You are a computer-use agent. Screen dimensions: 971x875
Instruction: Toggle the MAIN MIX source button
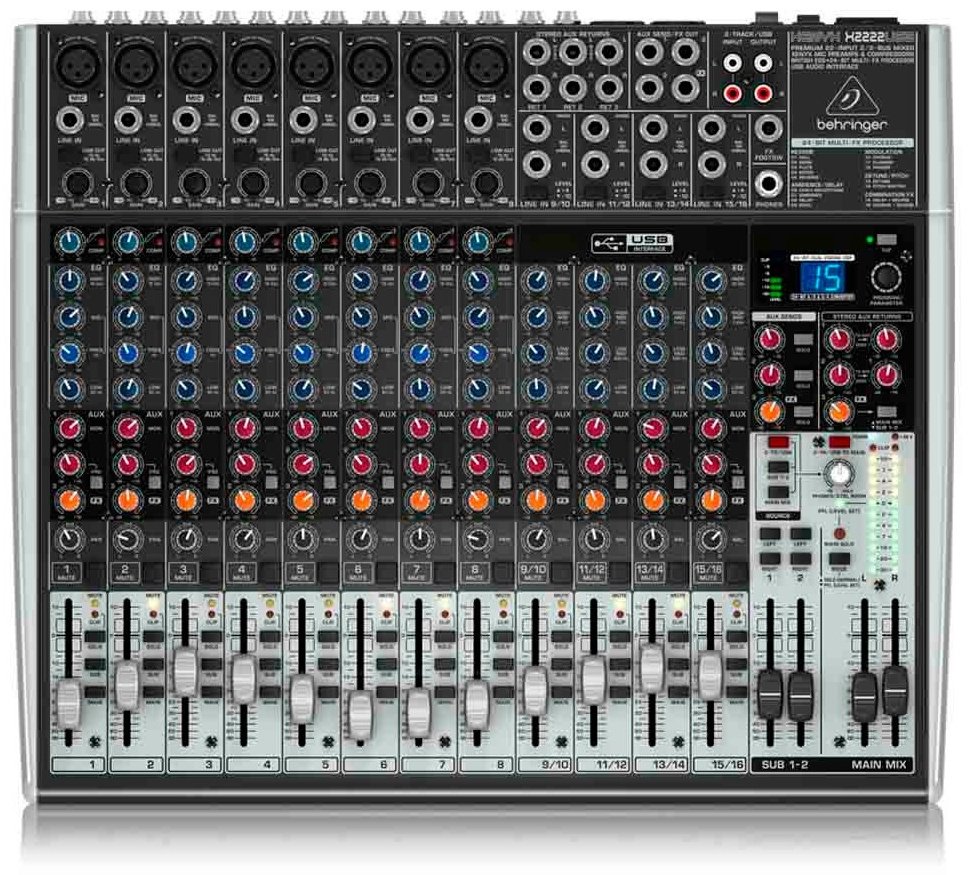click(778, 493)
